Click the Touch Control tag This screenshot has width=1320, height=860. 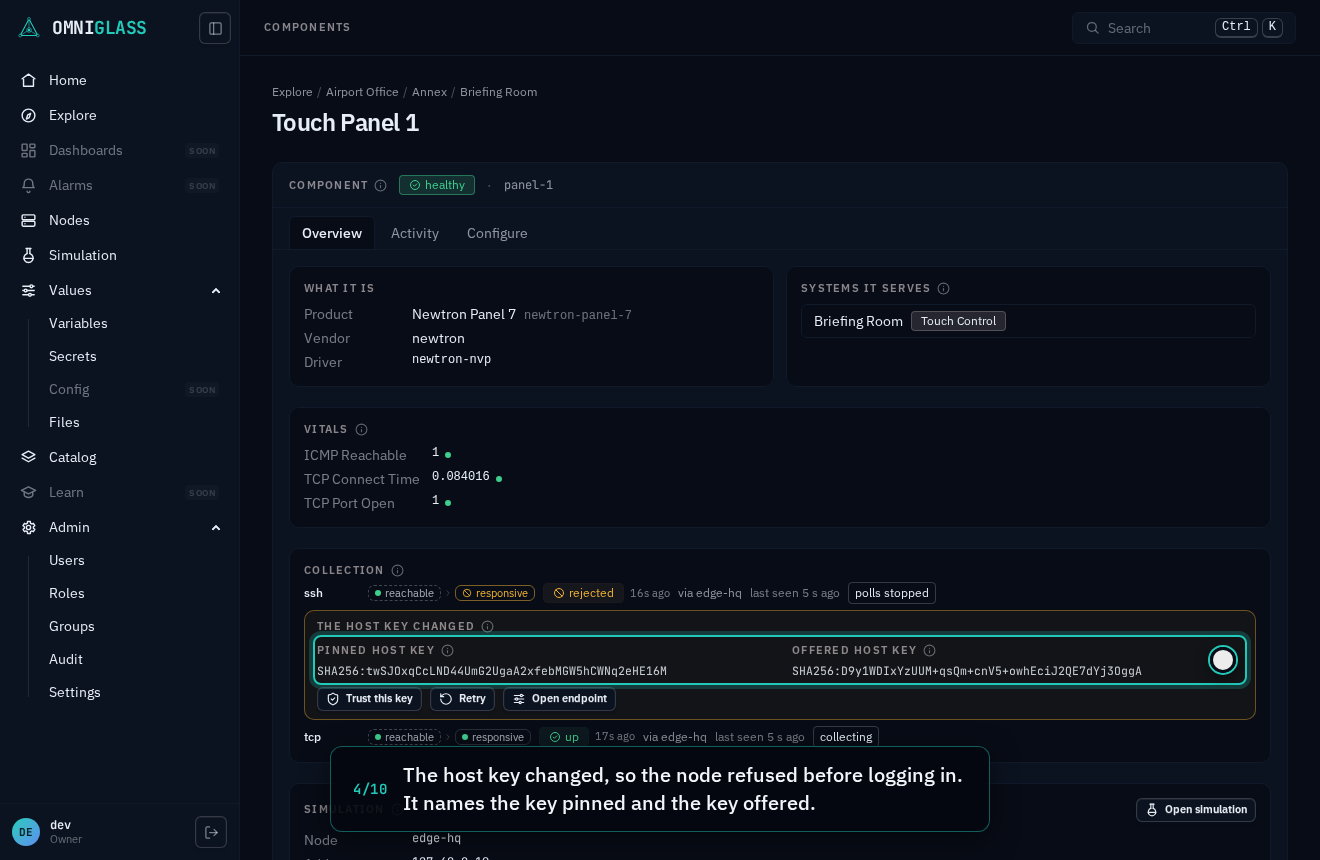[958, 321]
